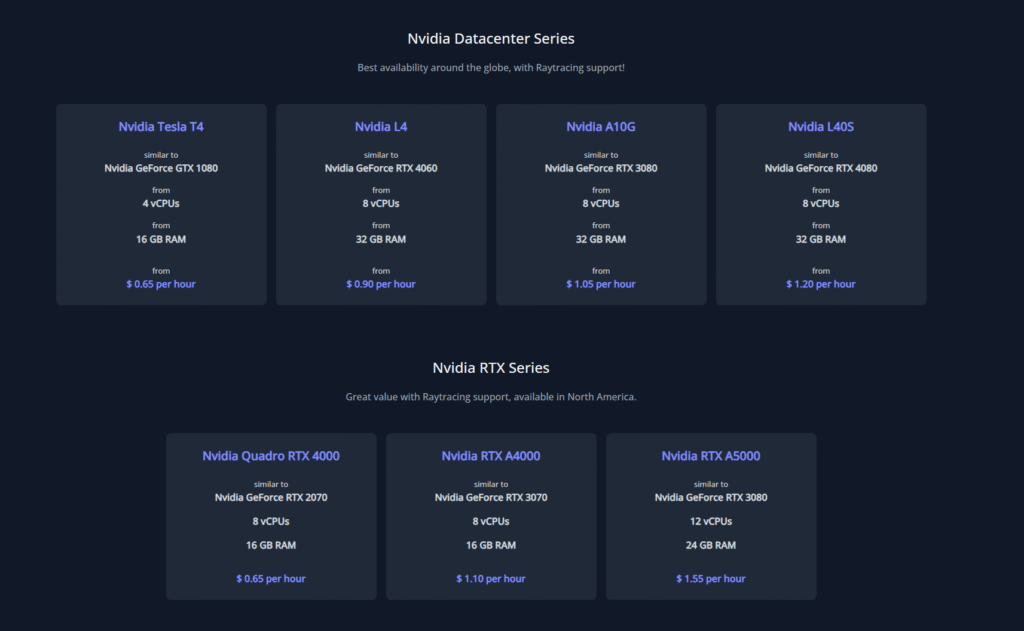Select the Nvidia RTX A4000 title
1024x631 pixels.
(491, 456)
